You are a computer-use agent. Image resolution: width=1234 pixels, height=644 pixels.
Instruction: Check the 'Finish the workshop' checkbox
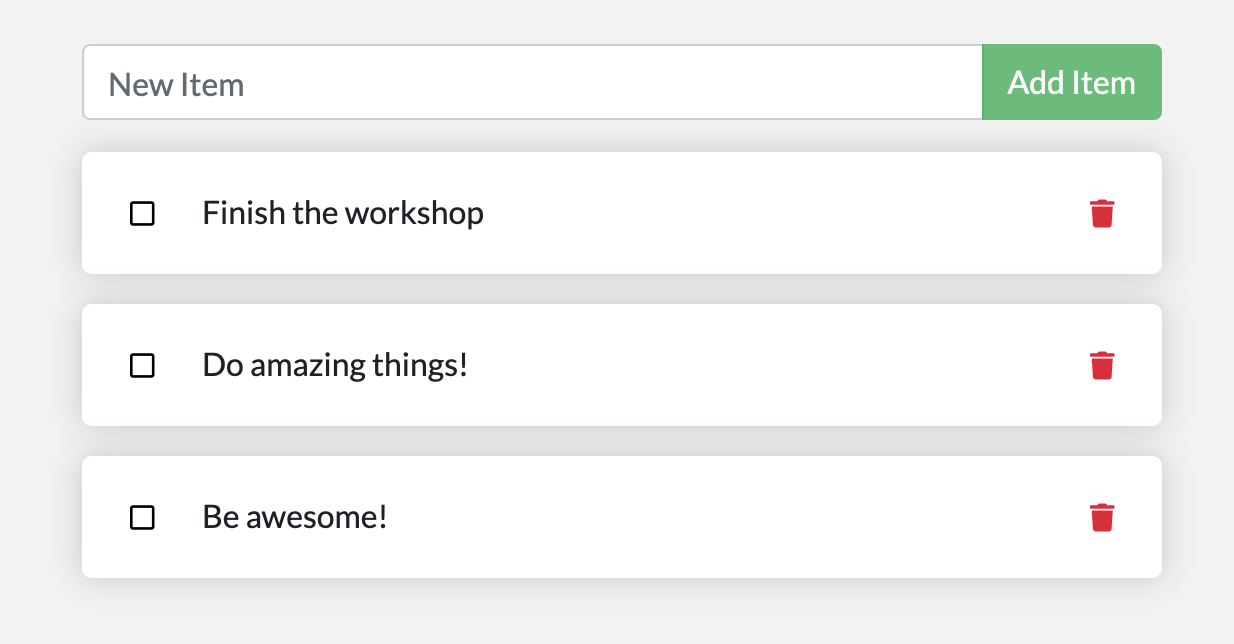pyautogui.click(x=143, y=213)
